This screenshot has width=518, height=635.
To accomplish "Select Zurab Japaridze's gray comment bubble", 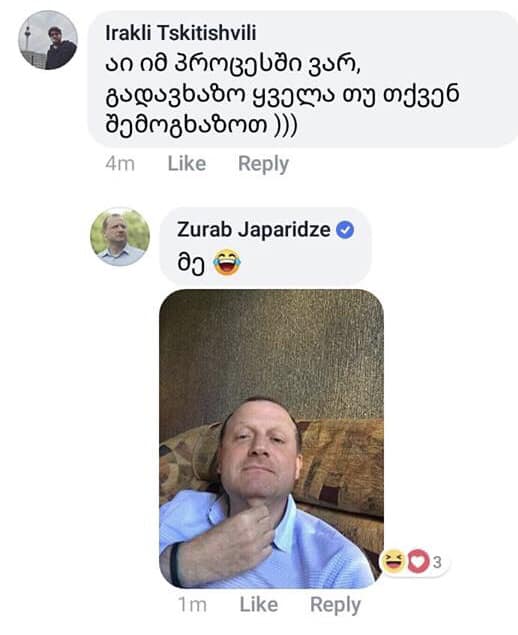I will pyautogui.click(x=265, y=246).
